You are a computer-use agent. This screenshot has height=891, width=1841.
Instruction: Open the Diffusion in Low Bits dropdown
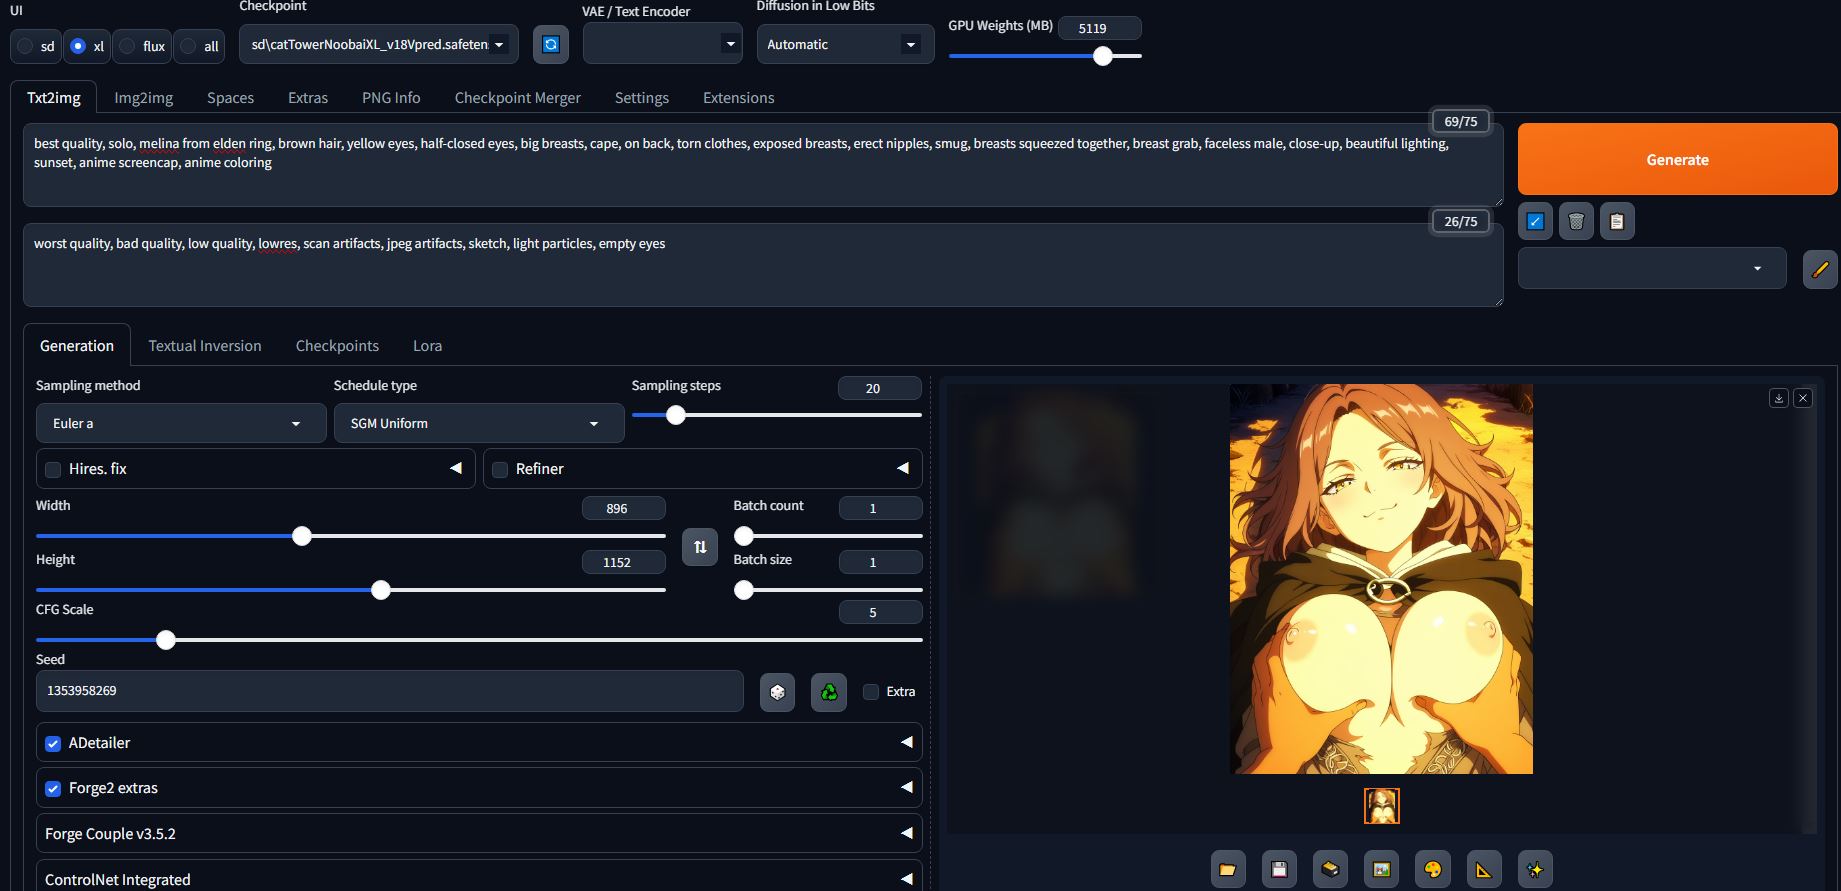coord(845,44)
